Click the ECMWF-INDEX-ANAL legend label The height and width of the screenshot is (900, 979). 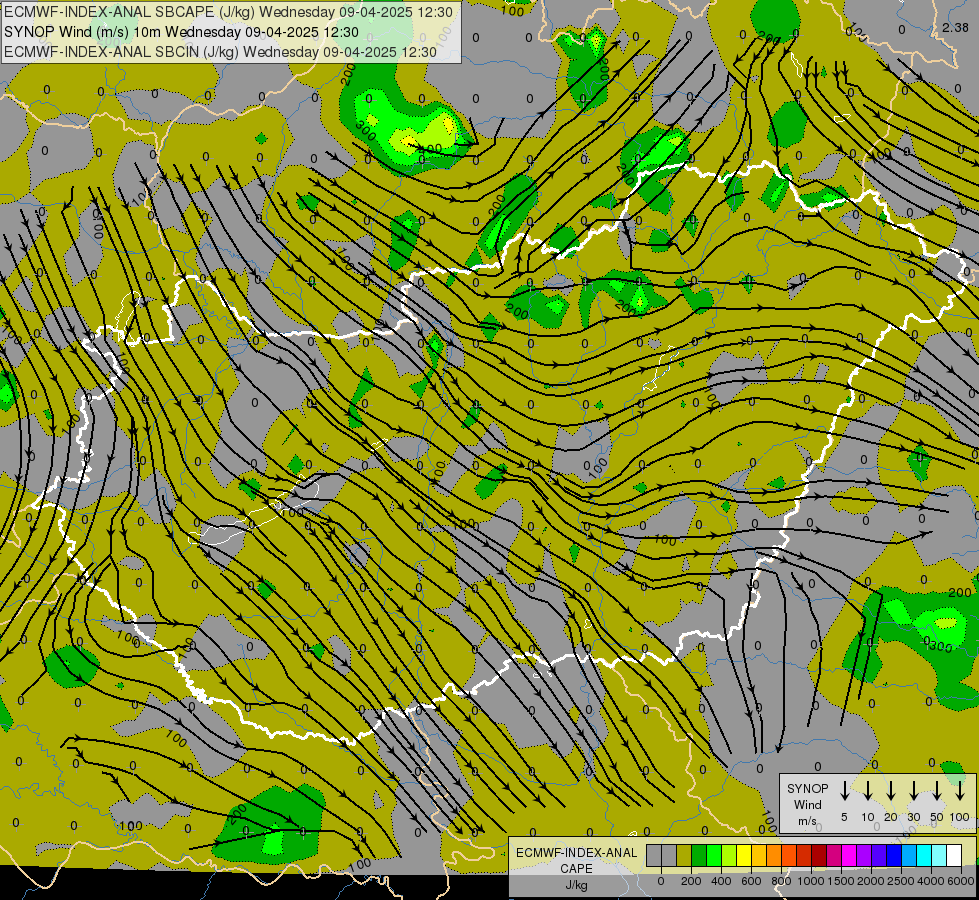577,853
